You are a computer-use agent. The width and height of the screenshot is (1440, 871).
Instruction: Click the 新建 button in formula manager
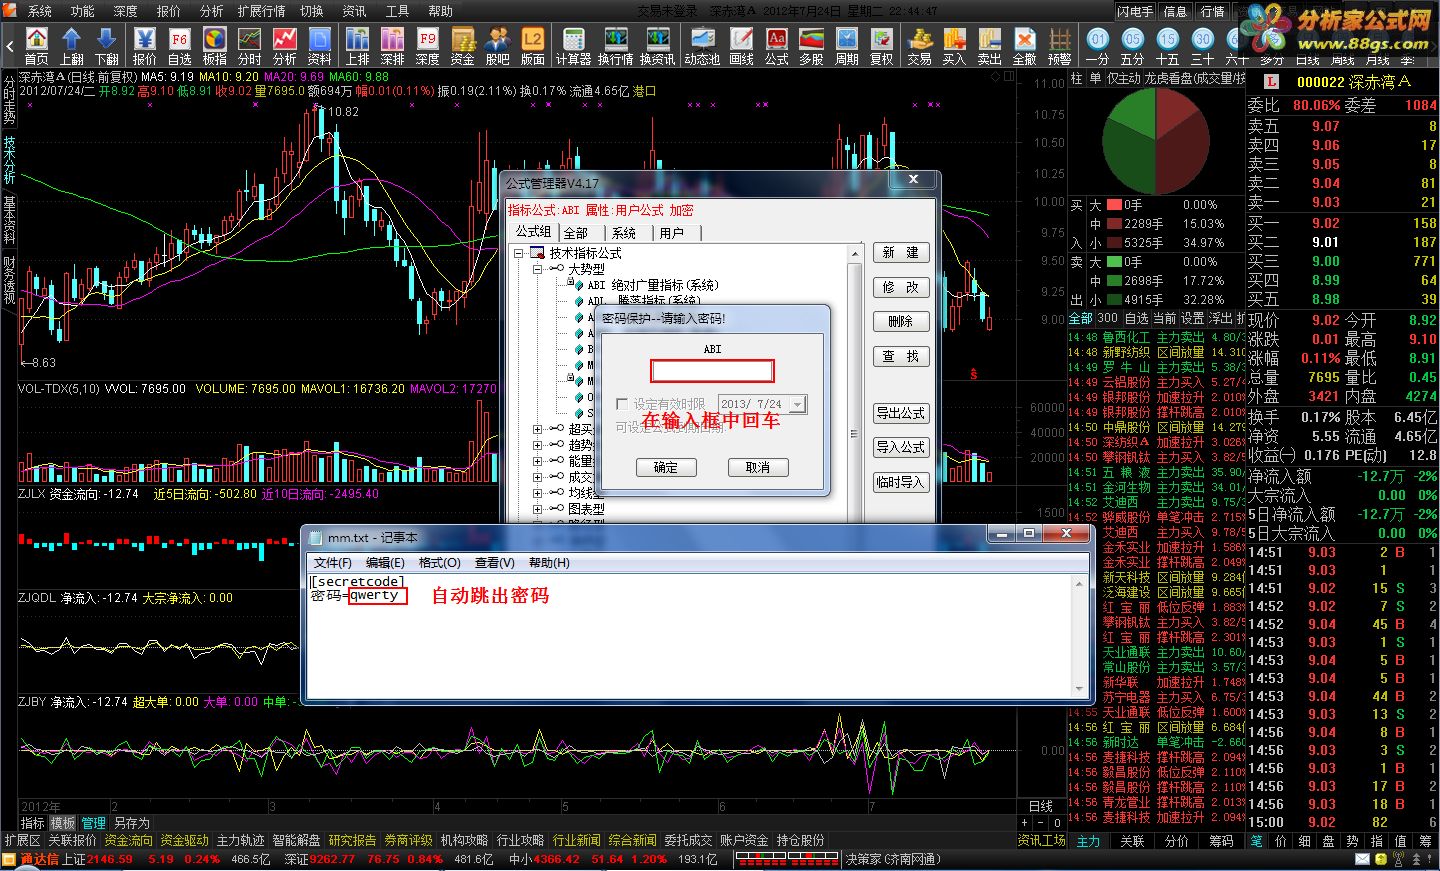pos(901,253)
